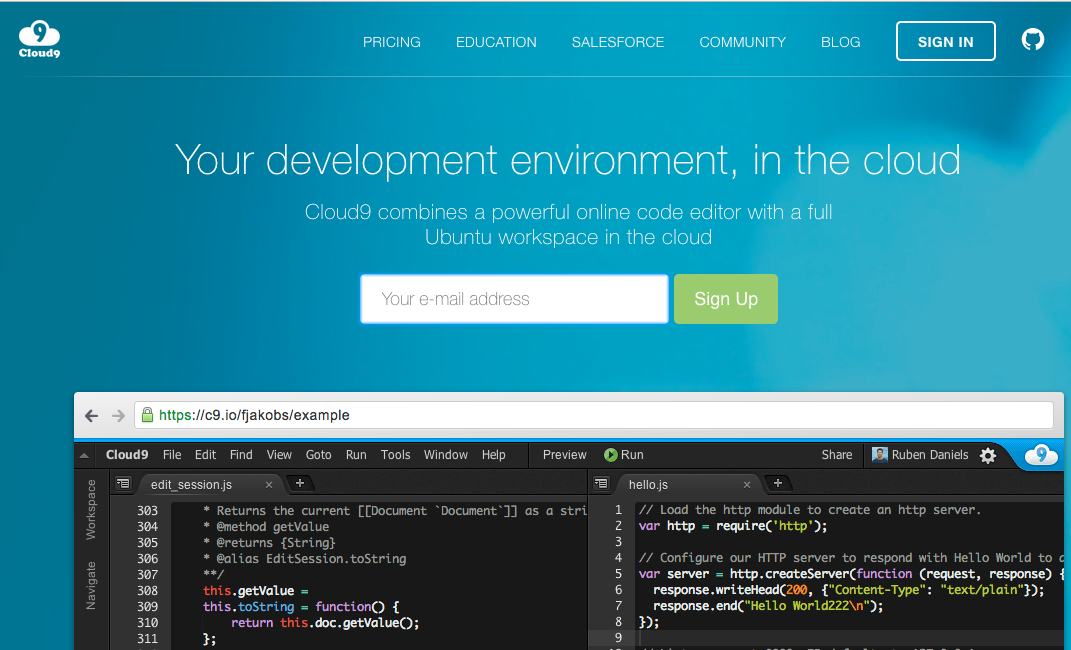The width and height of the screenshot is (1071, 650).
Task: Close the edit_session.js tab
Action: tap(269, 485)
